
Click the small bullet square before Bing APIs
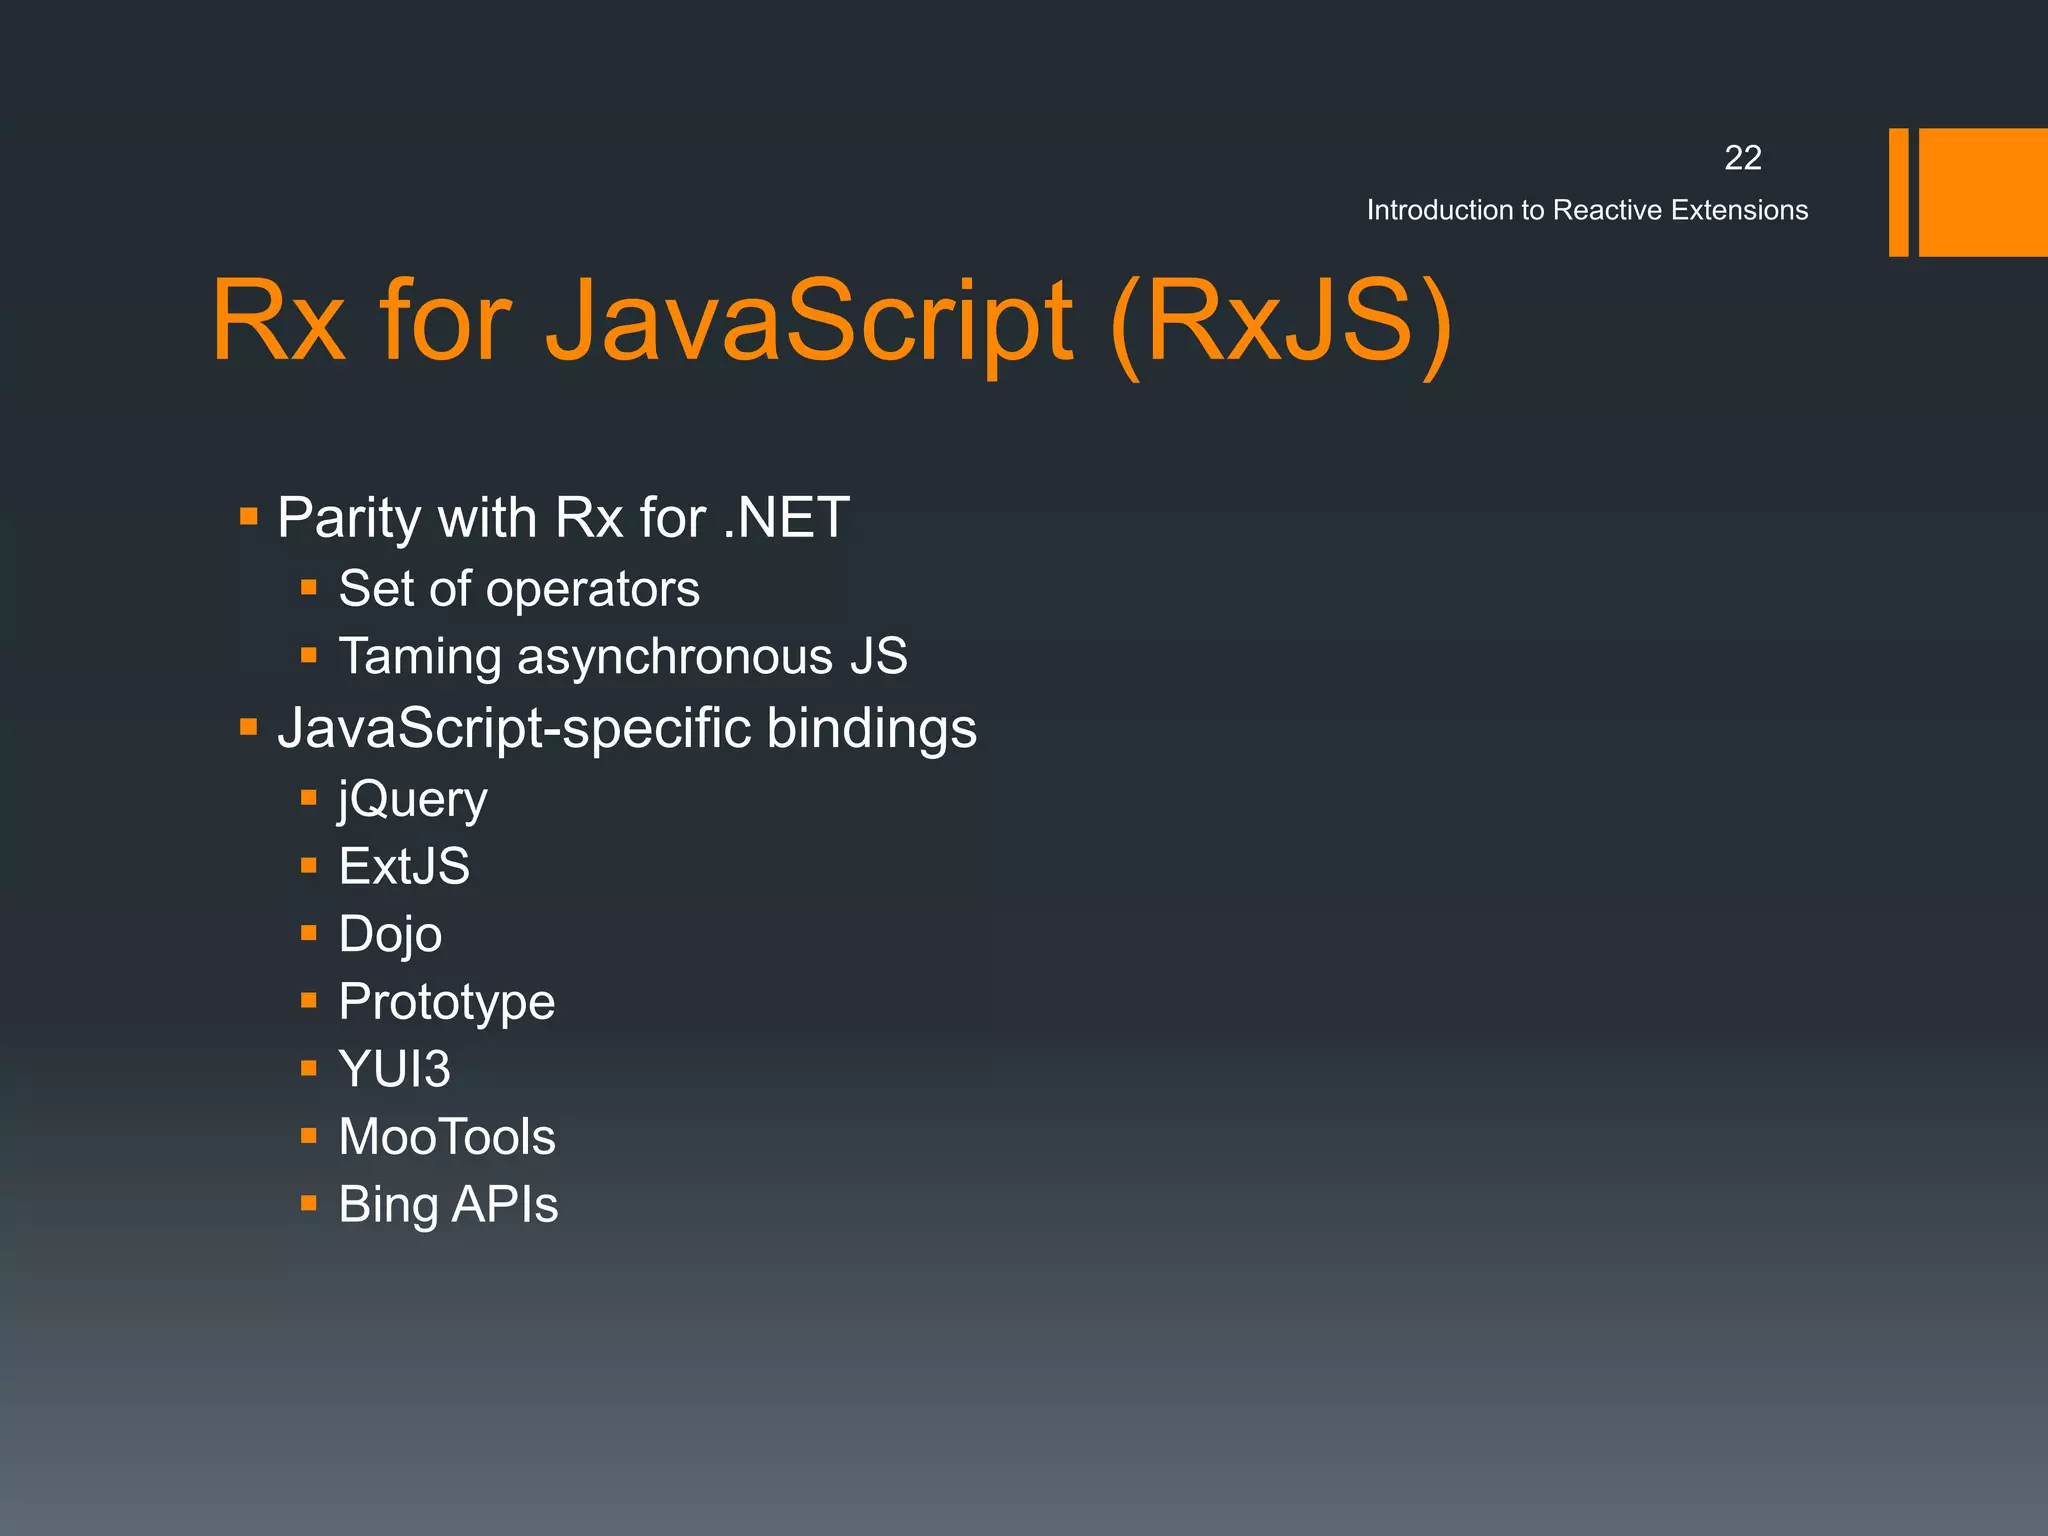pyautogui.click(x=309, y=1203)
